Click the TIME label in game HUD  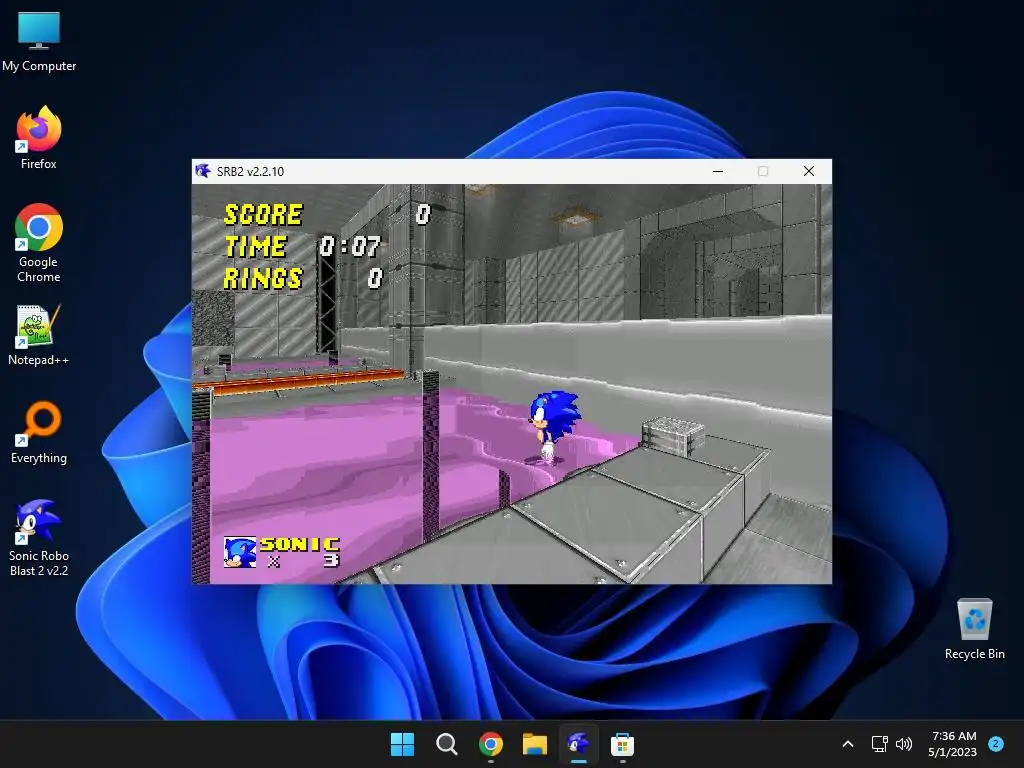coord(255,247)
